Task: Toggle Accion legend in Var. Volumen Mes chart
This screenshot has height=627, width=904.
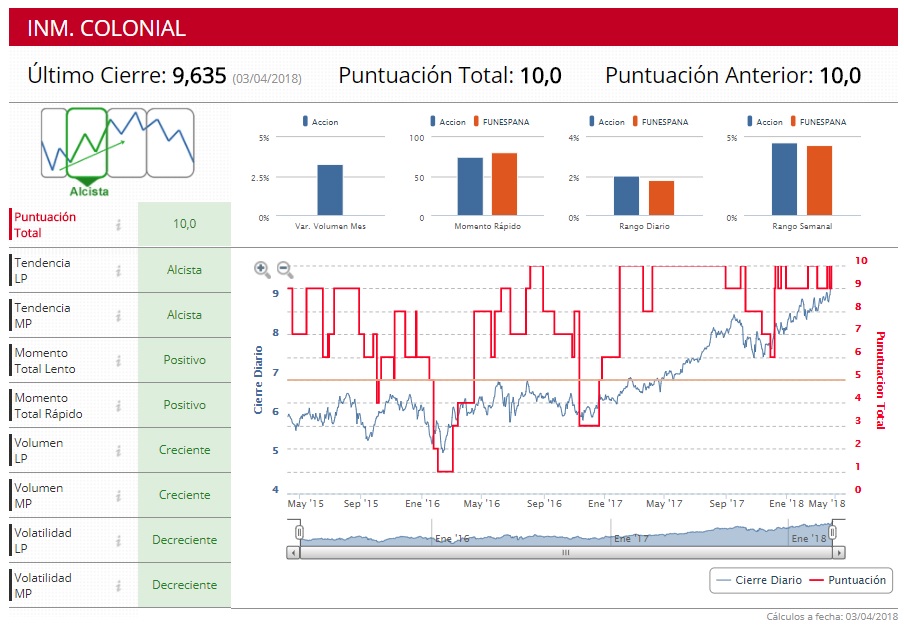Action: (321, 122)
